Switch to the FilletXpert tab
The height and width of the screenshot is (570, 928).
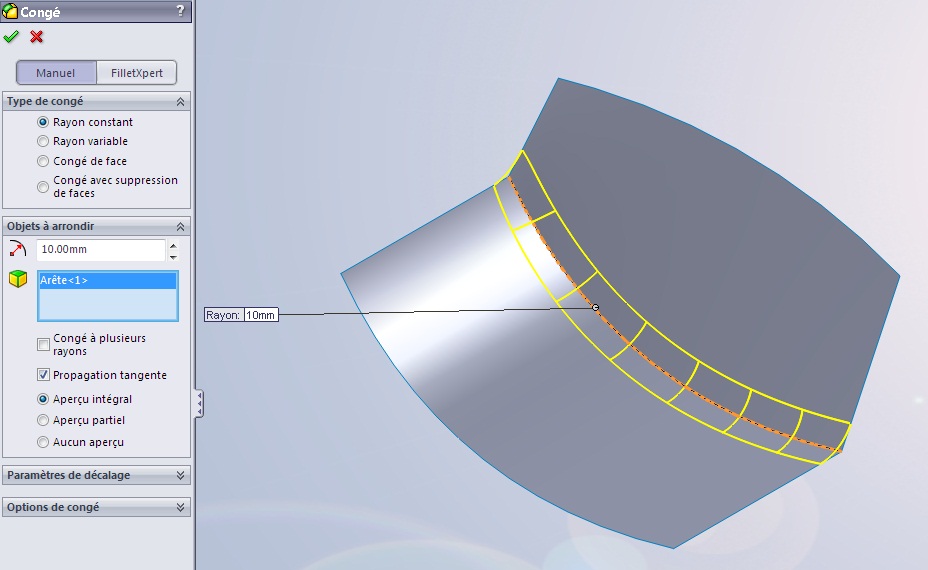click(137, 73)
